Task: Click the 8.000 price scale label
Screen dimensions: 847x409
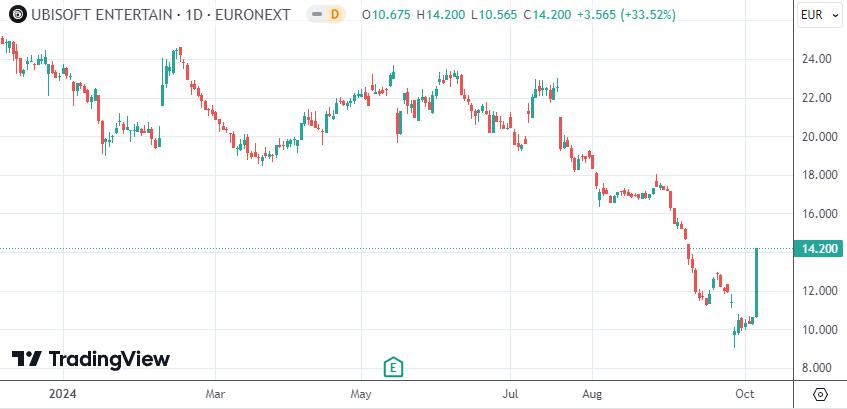Action: pos(818,368)
